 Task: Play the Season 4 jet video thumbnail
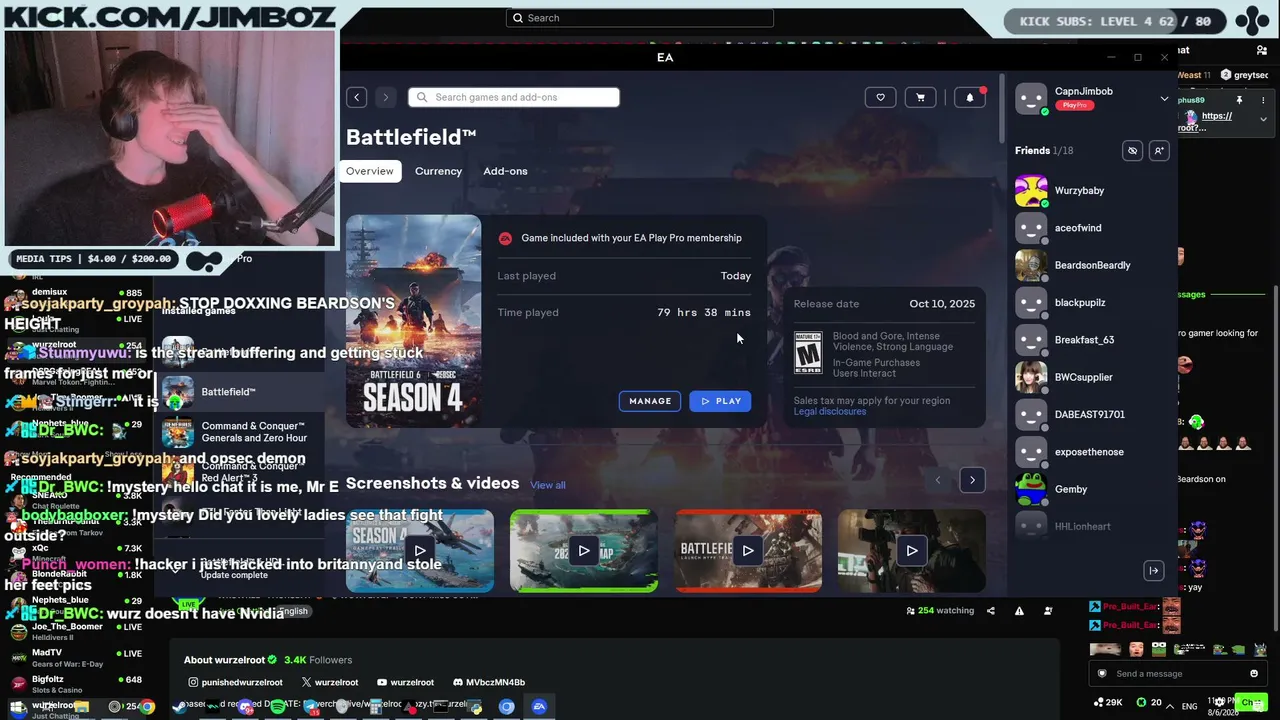tap(420, 550)
